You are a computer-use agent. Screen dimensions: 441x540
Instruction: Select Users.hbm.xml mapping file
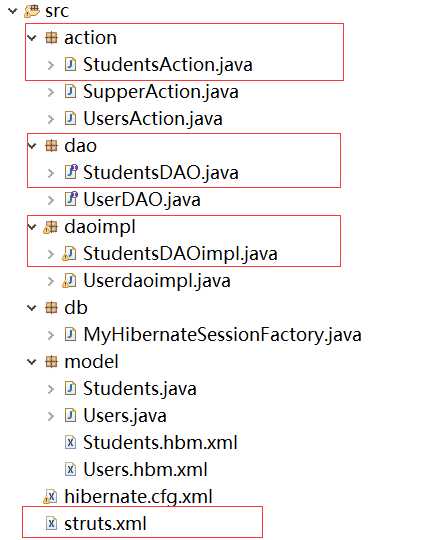tap(145, 470)
